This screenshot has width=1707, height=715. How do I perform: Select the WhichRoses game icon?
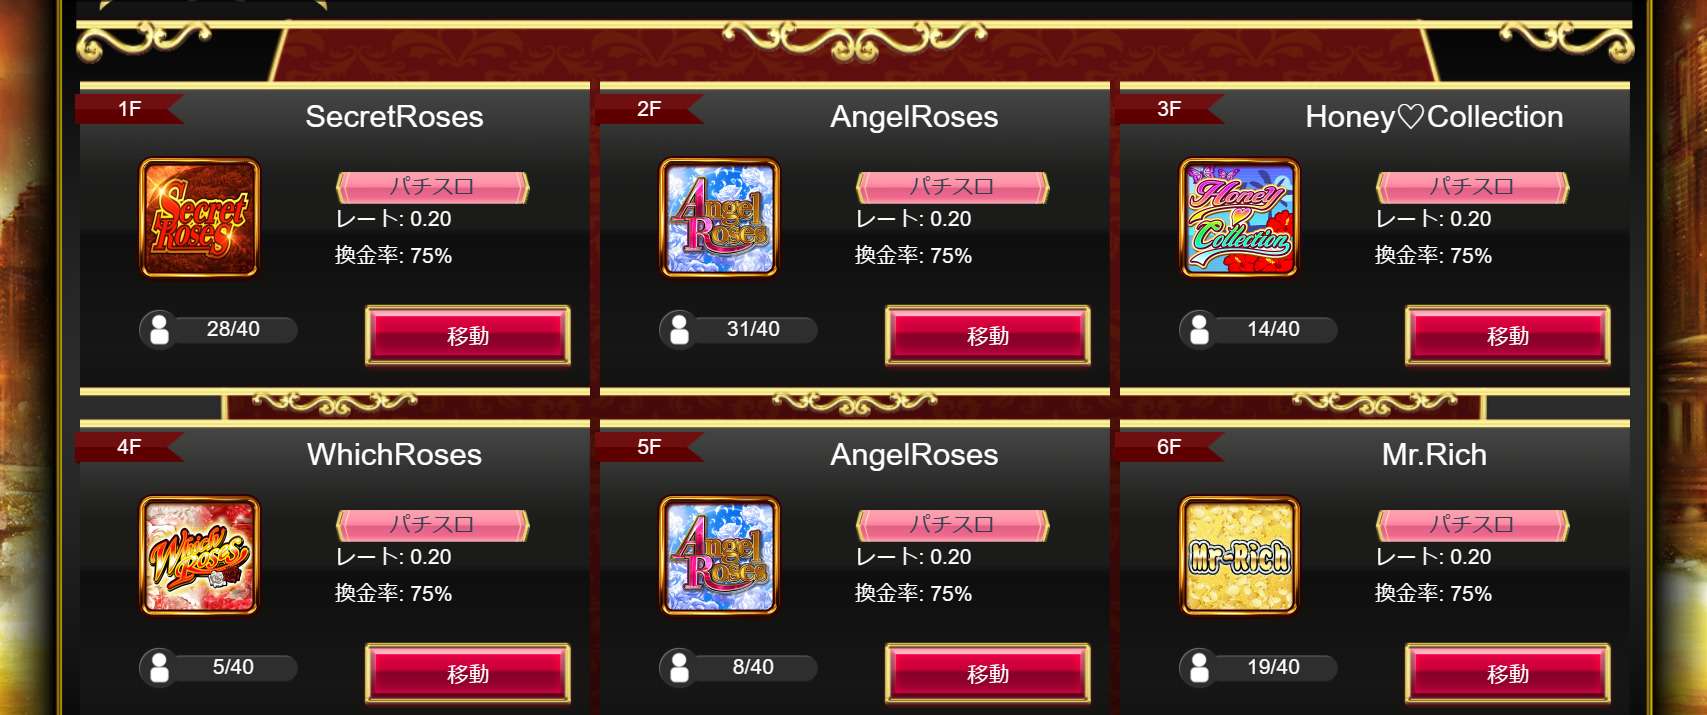tap(199, 555)
